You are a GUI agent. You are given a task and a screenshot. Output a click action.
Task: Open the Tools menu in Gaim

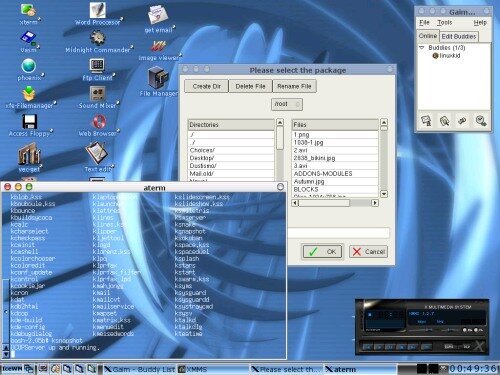pyautogui.click(x=445, y=22)
